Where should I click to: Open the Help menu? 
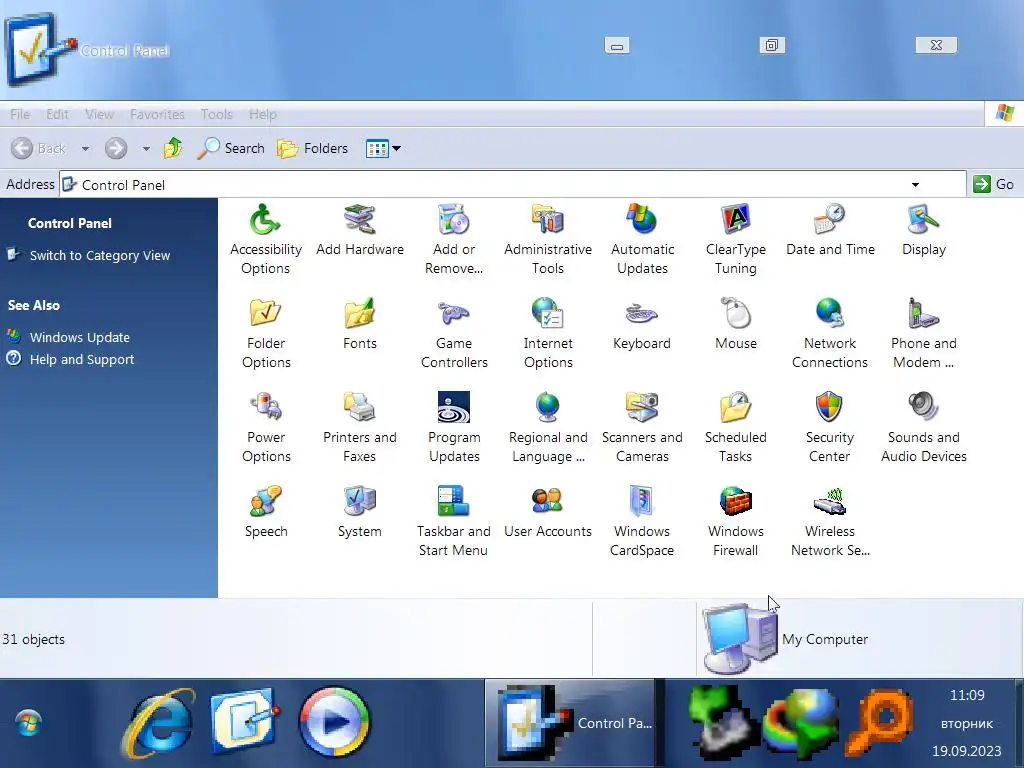pos(263,114)
